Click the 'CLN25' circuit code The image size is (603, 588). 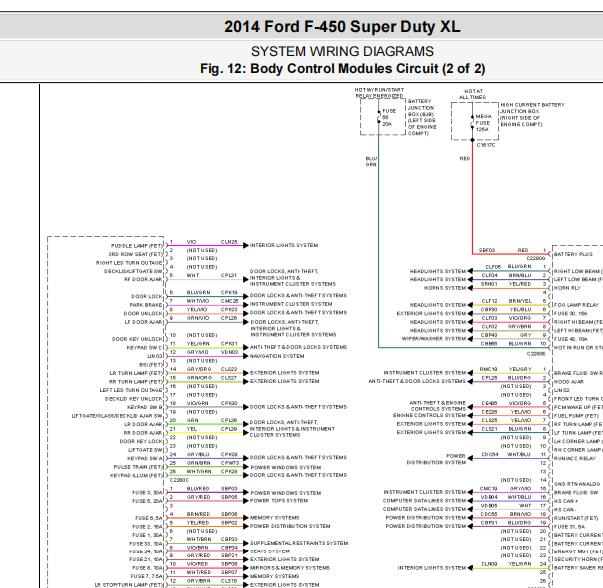coord(229,242)
